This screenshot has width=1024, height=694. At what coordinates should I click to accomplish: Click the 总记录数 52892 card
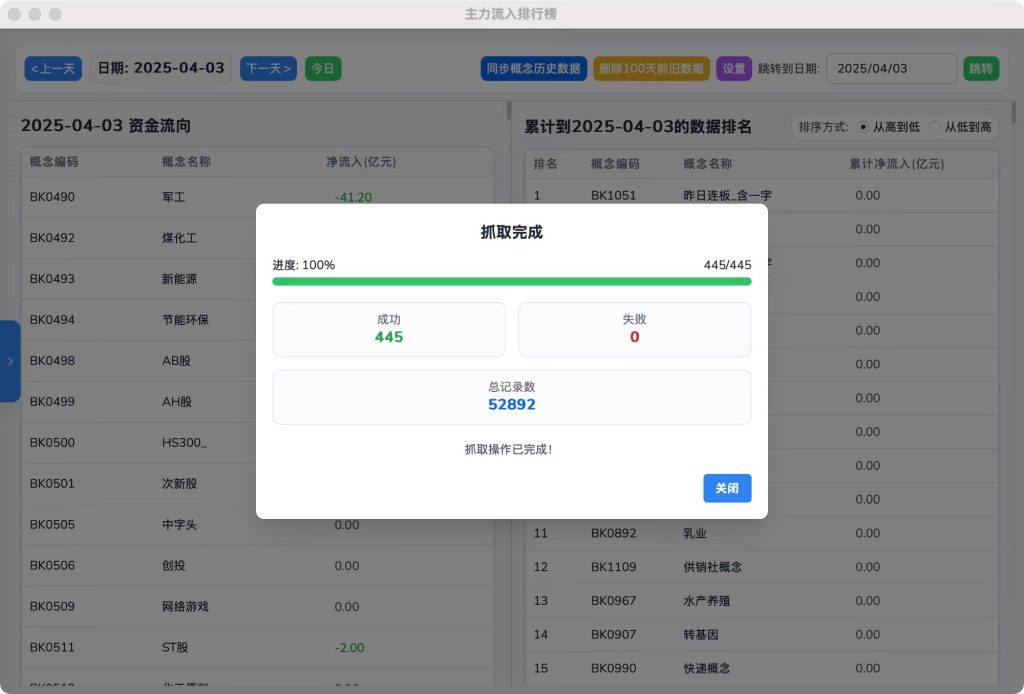(x=511, y=396)
